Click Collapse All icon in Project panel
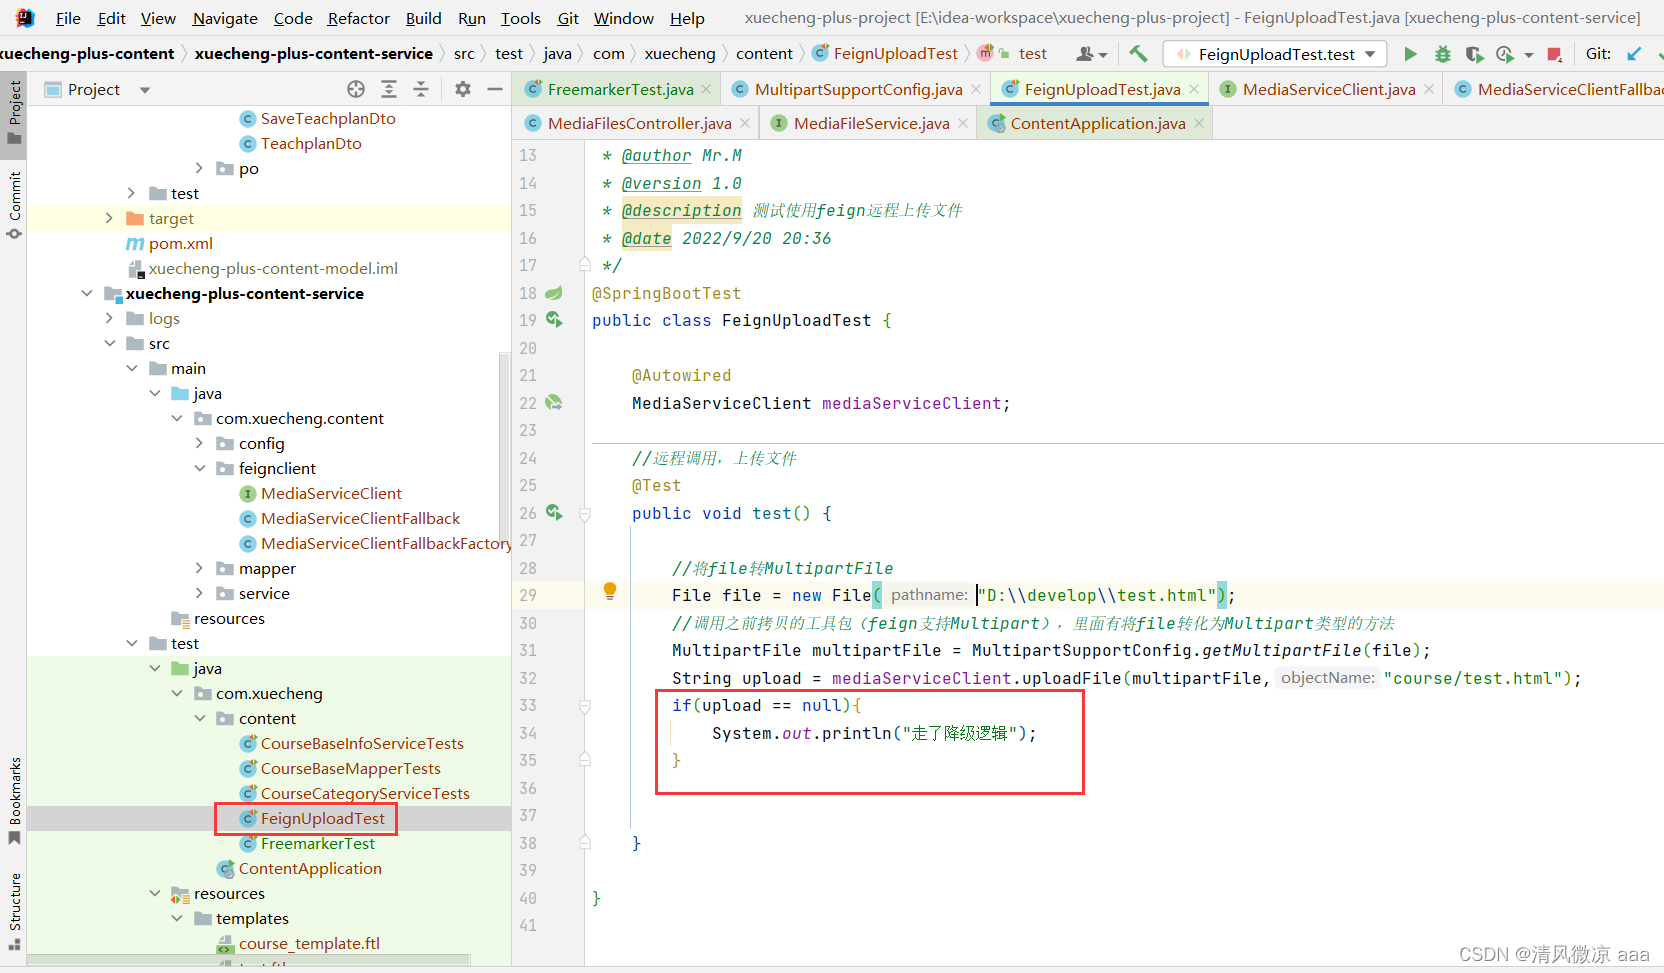This screenshot has width=1664, height=973. 421,89
